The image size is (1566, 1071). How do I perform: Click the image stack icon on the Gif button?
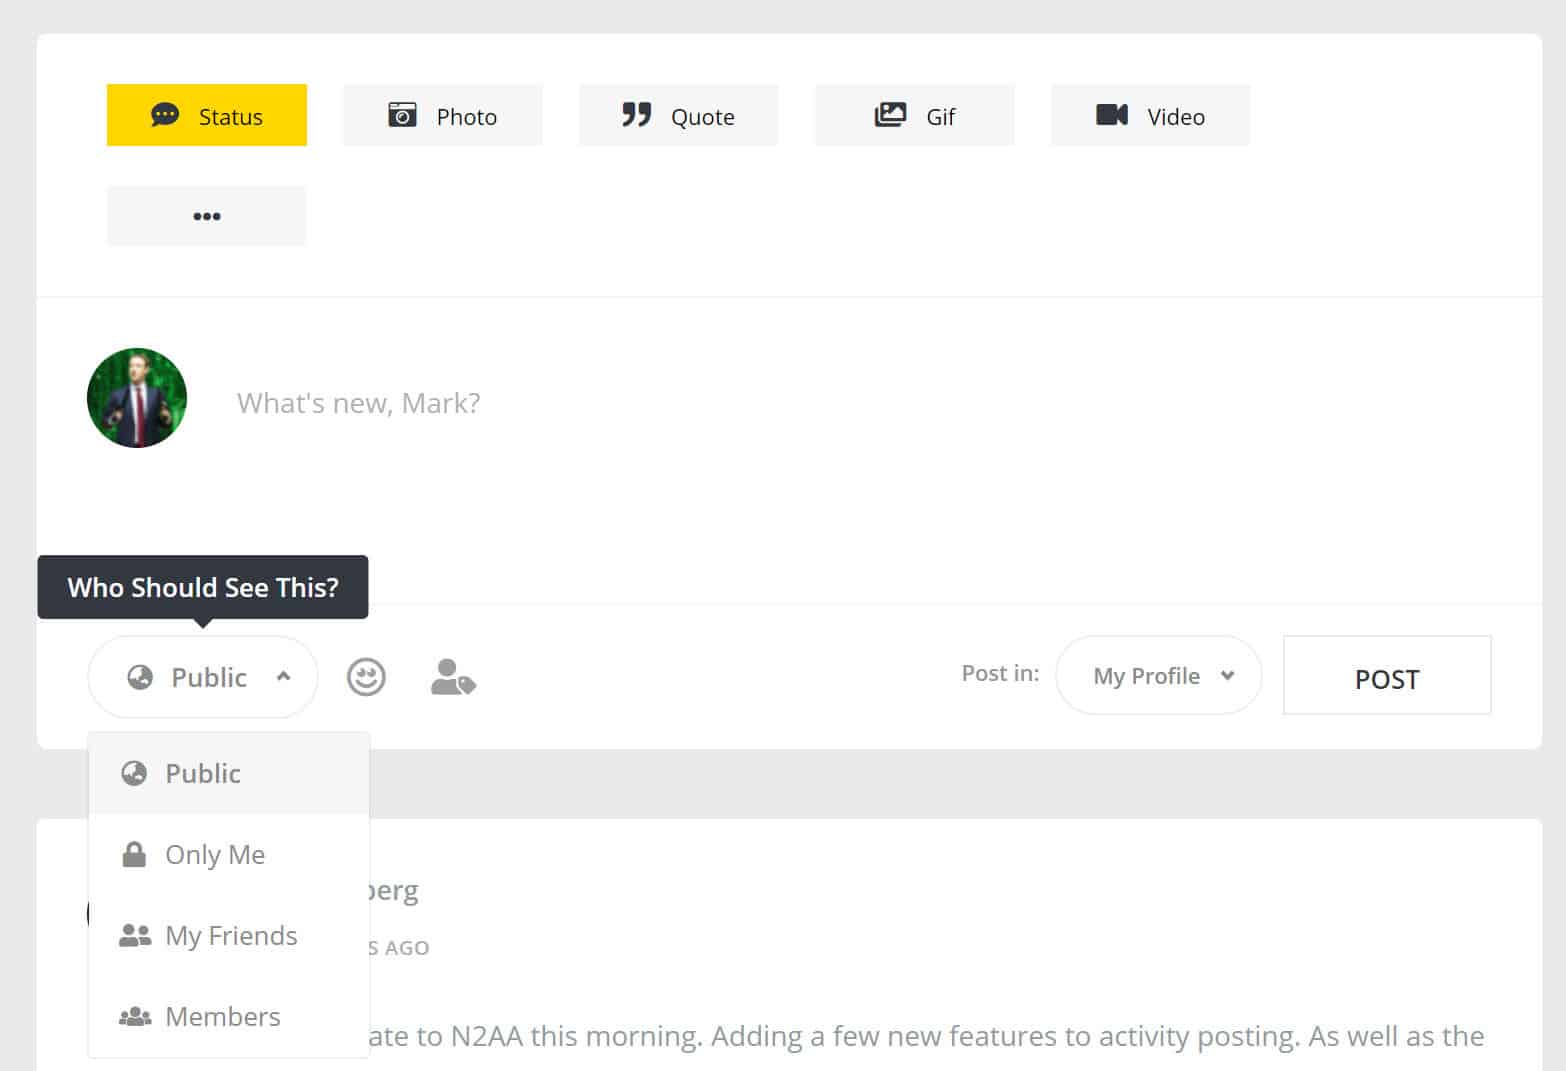(x=890, y=114)
